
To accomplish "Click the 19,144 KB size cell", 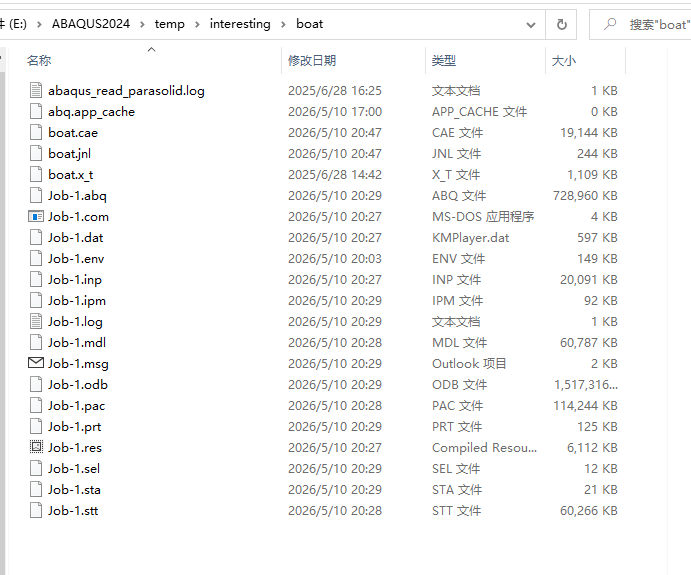I will pos(589,133).
